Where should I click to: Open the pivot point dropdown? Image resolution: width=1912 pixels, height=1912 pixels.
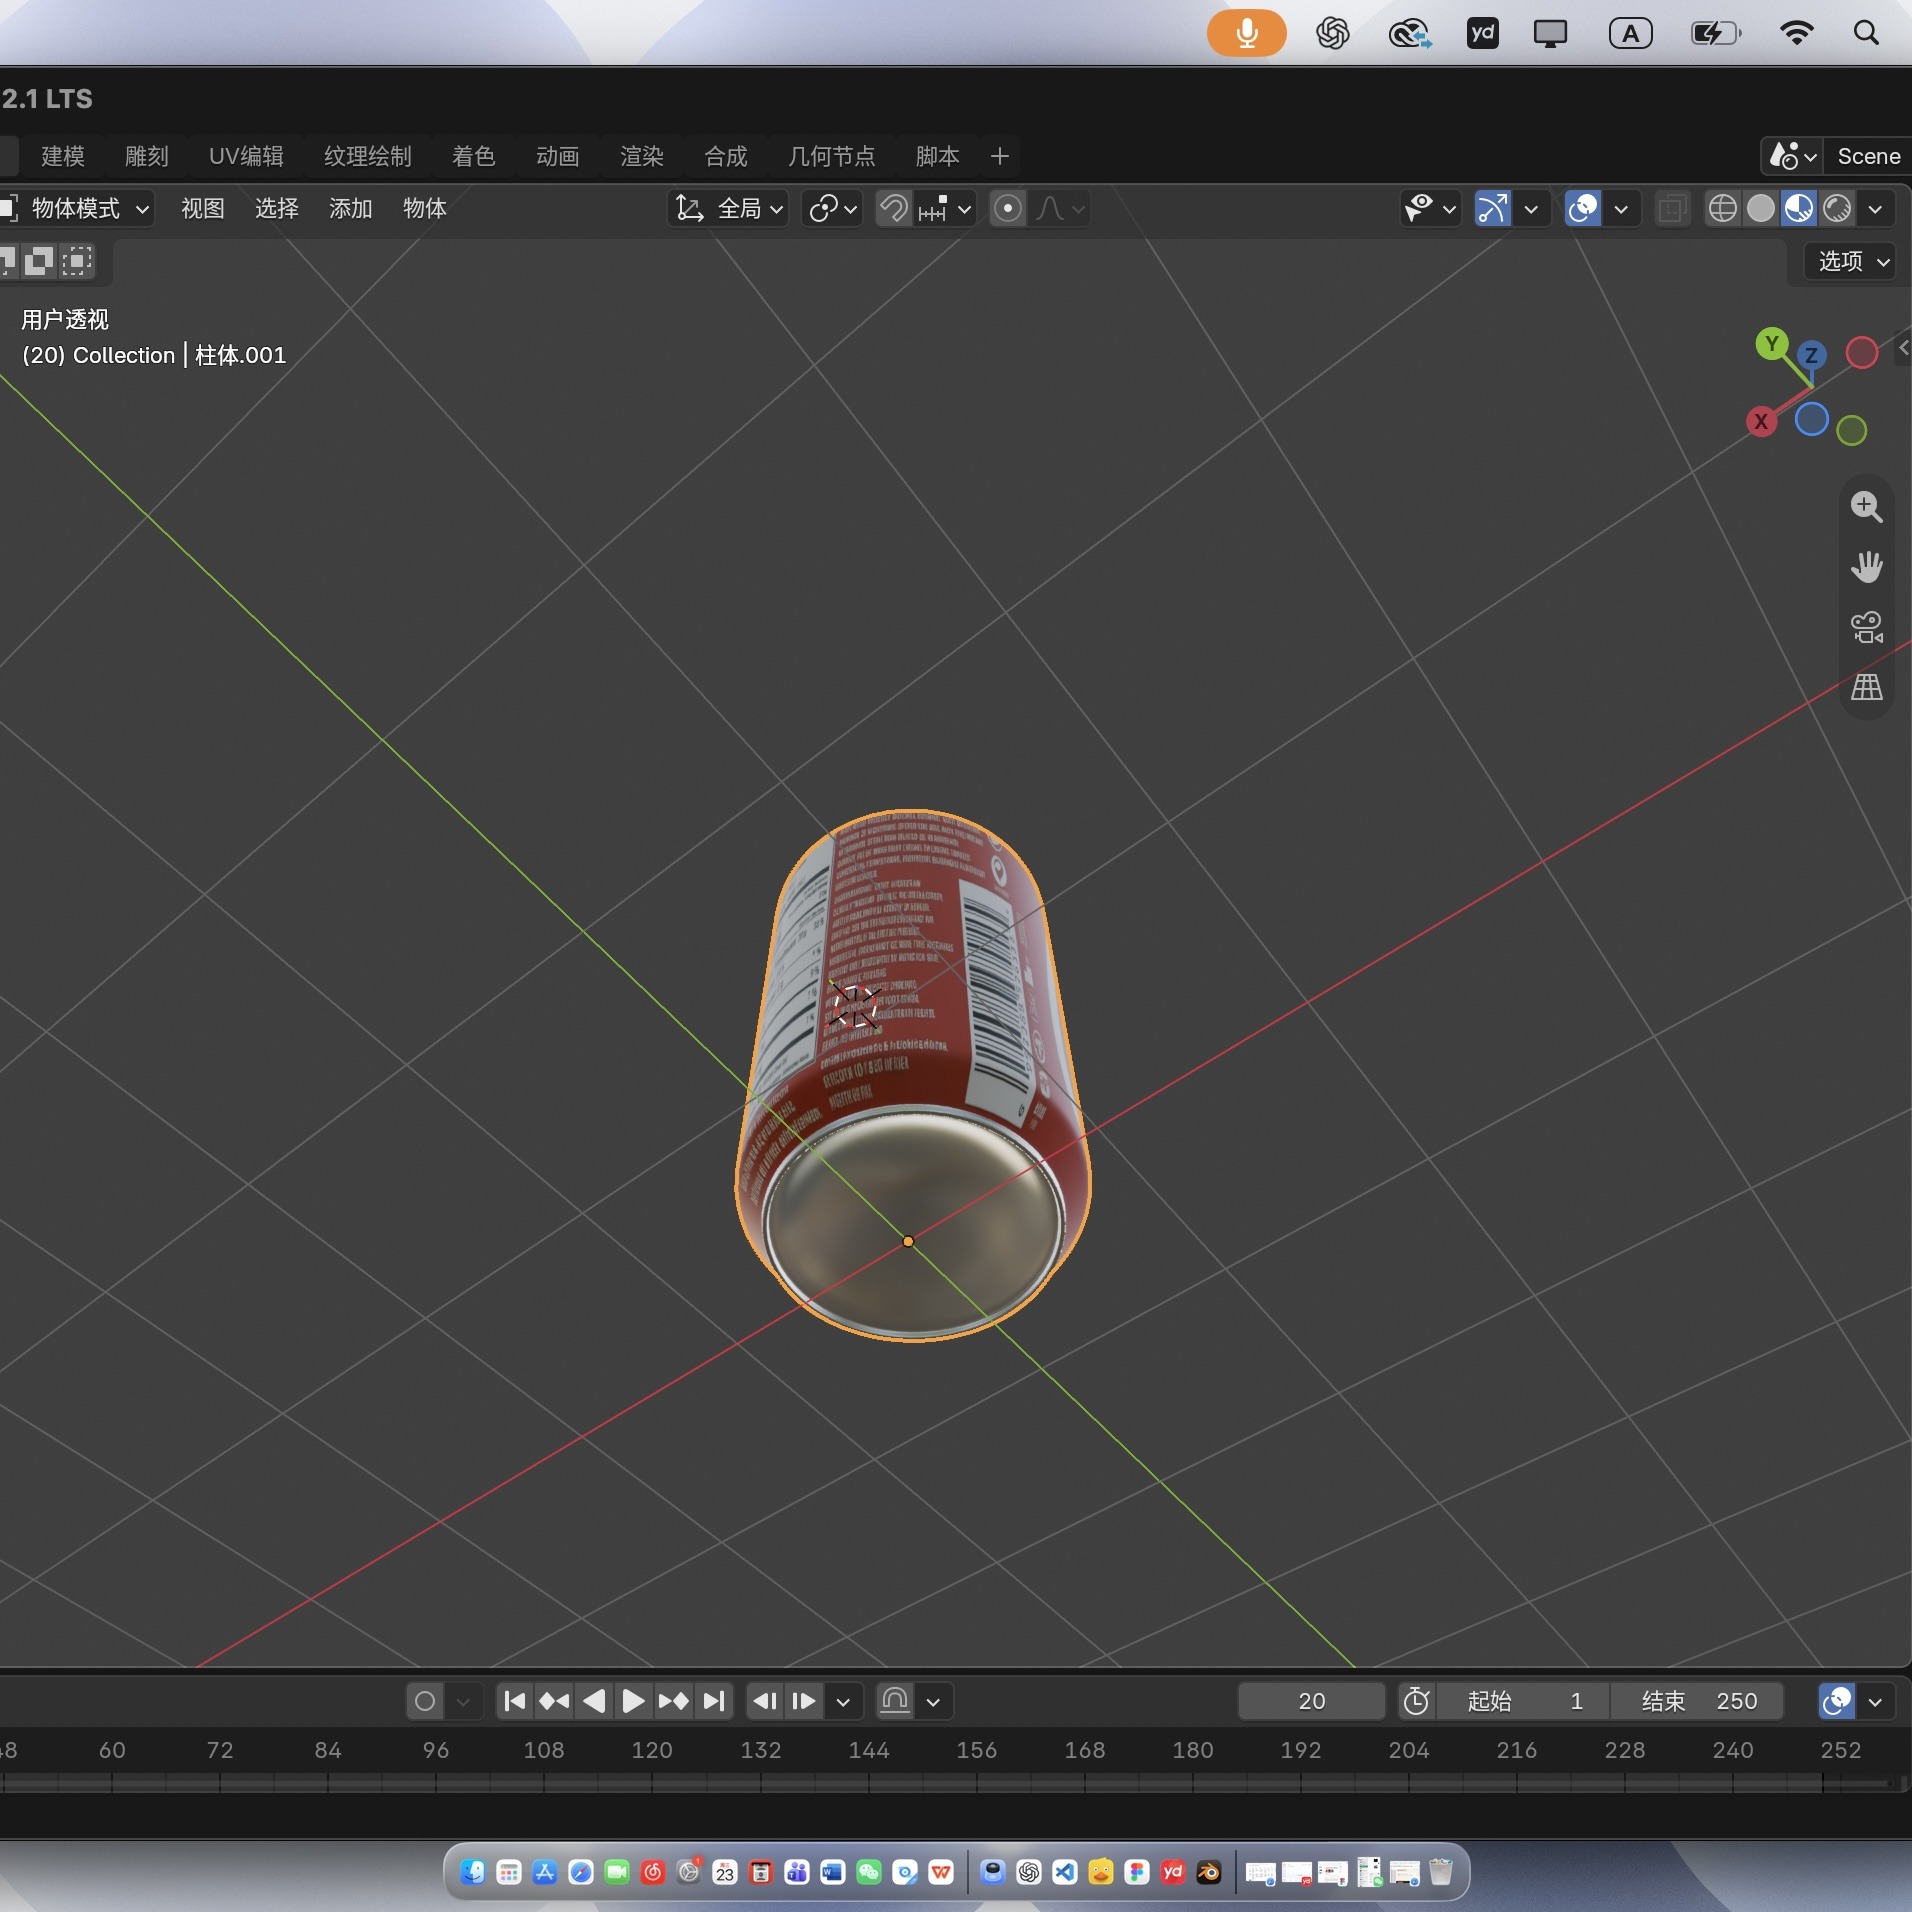click(832, 208)
